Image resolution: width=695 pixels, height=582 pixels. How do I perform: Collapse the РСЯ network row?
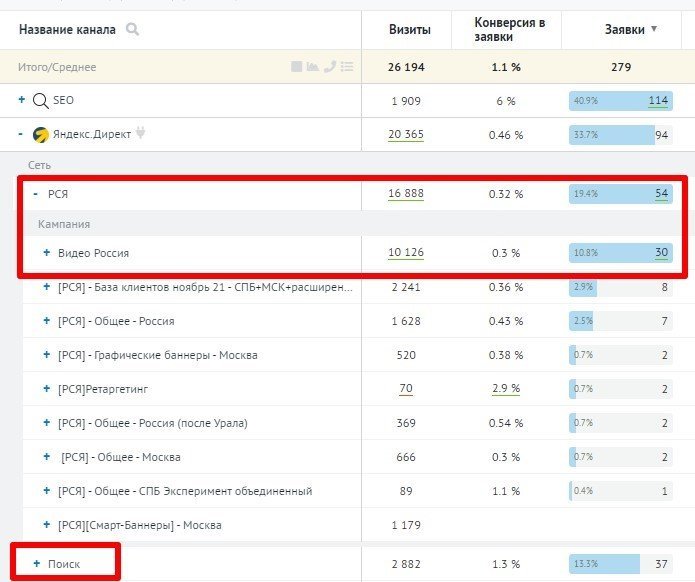coord(36,194)
